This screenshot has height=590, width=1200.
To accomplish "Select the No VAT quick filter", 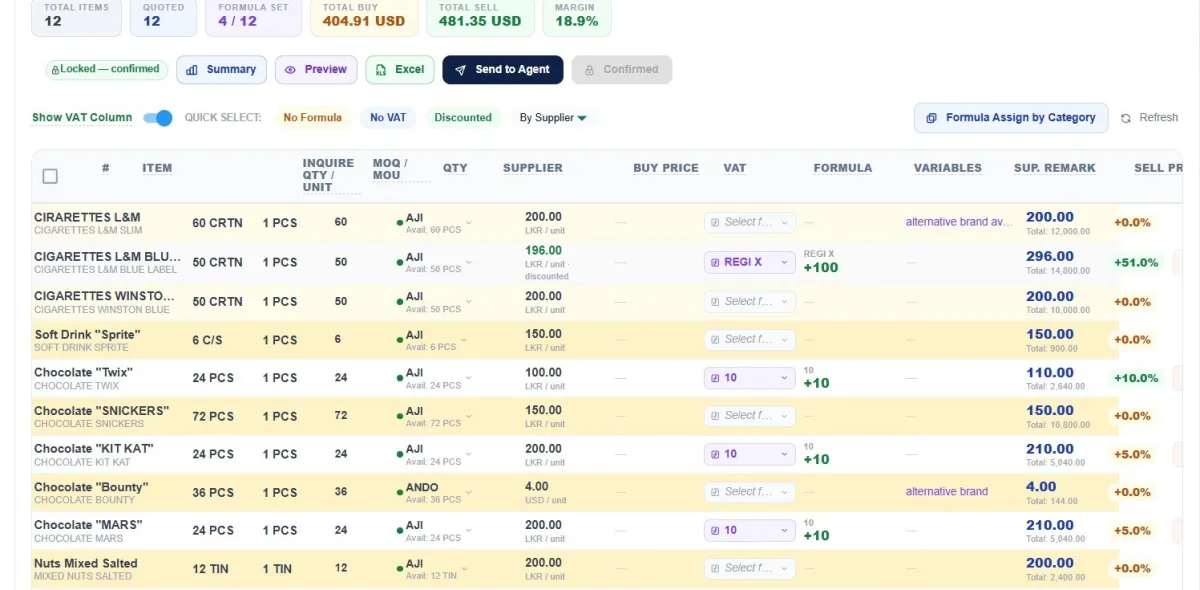I will click(x=388, y=118).
